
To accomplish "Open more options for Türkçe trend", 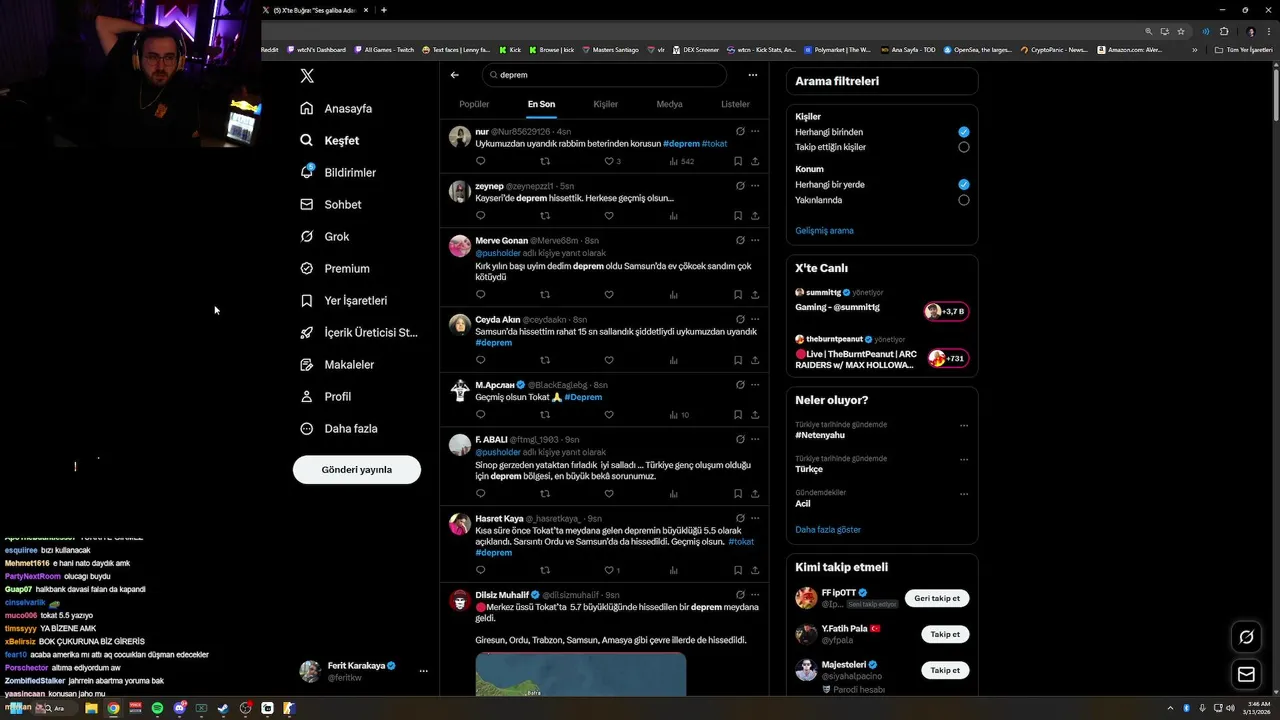I will point(964,460).
